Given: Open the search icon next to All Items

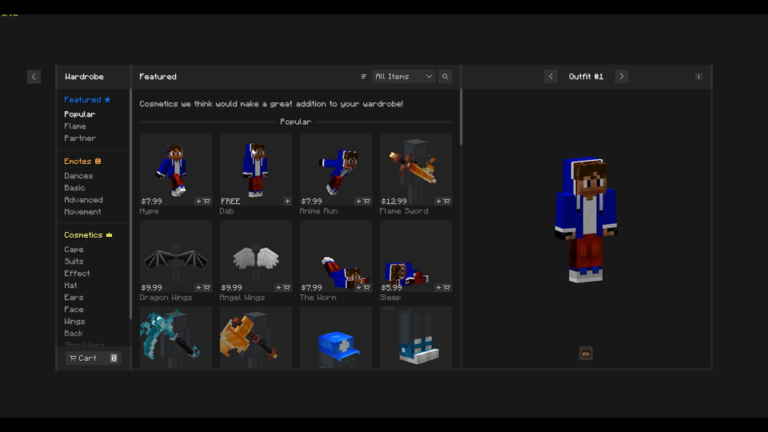Looking at the screenshot, I should coord(445,77).
